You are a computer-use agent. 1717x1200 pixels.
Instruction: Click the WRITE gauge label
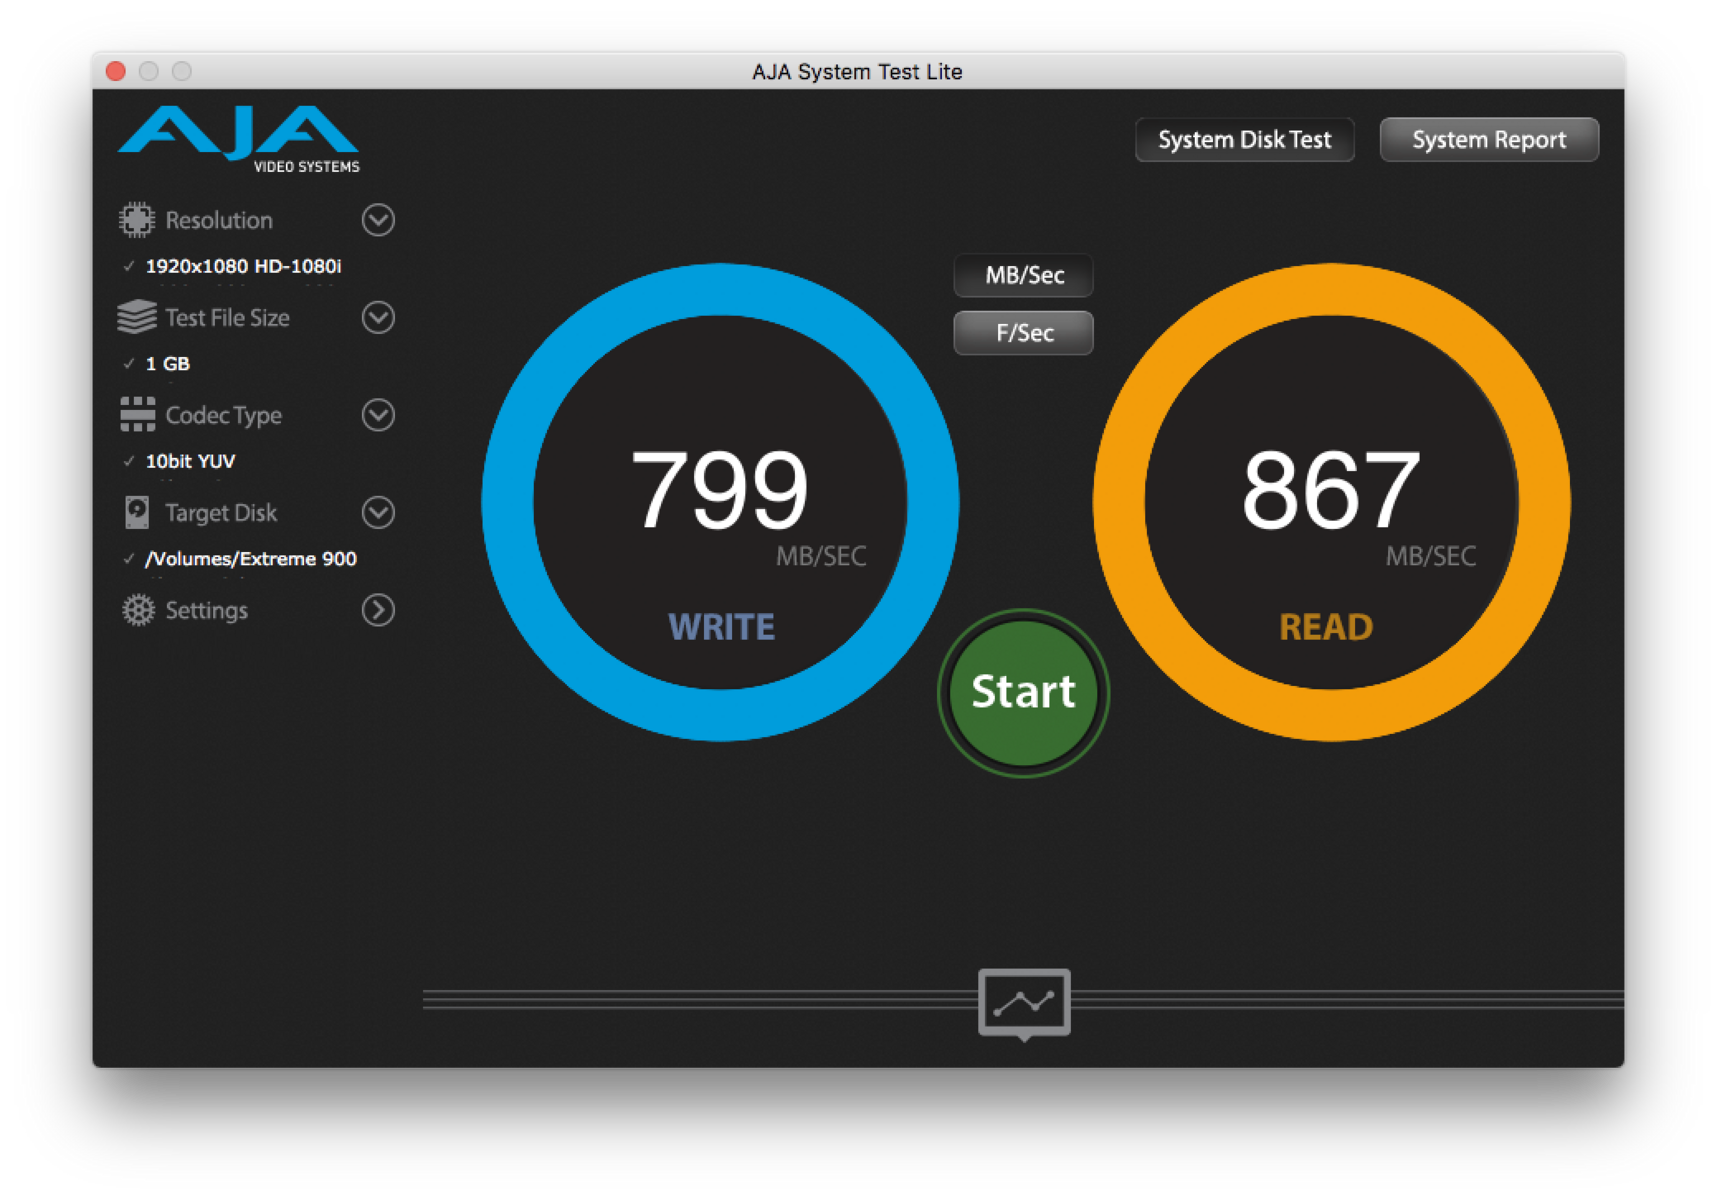[721, 627]
